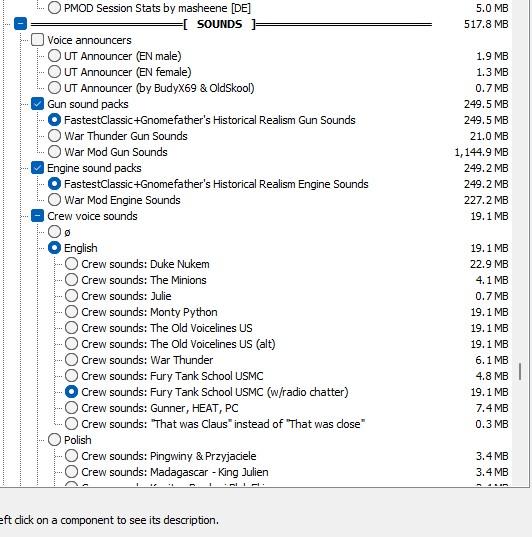This screenshot has height=537, width=532.
Task: Select War Thunder Gun Sounds radio button
Action: 54,136
